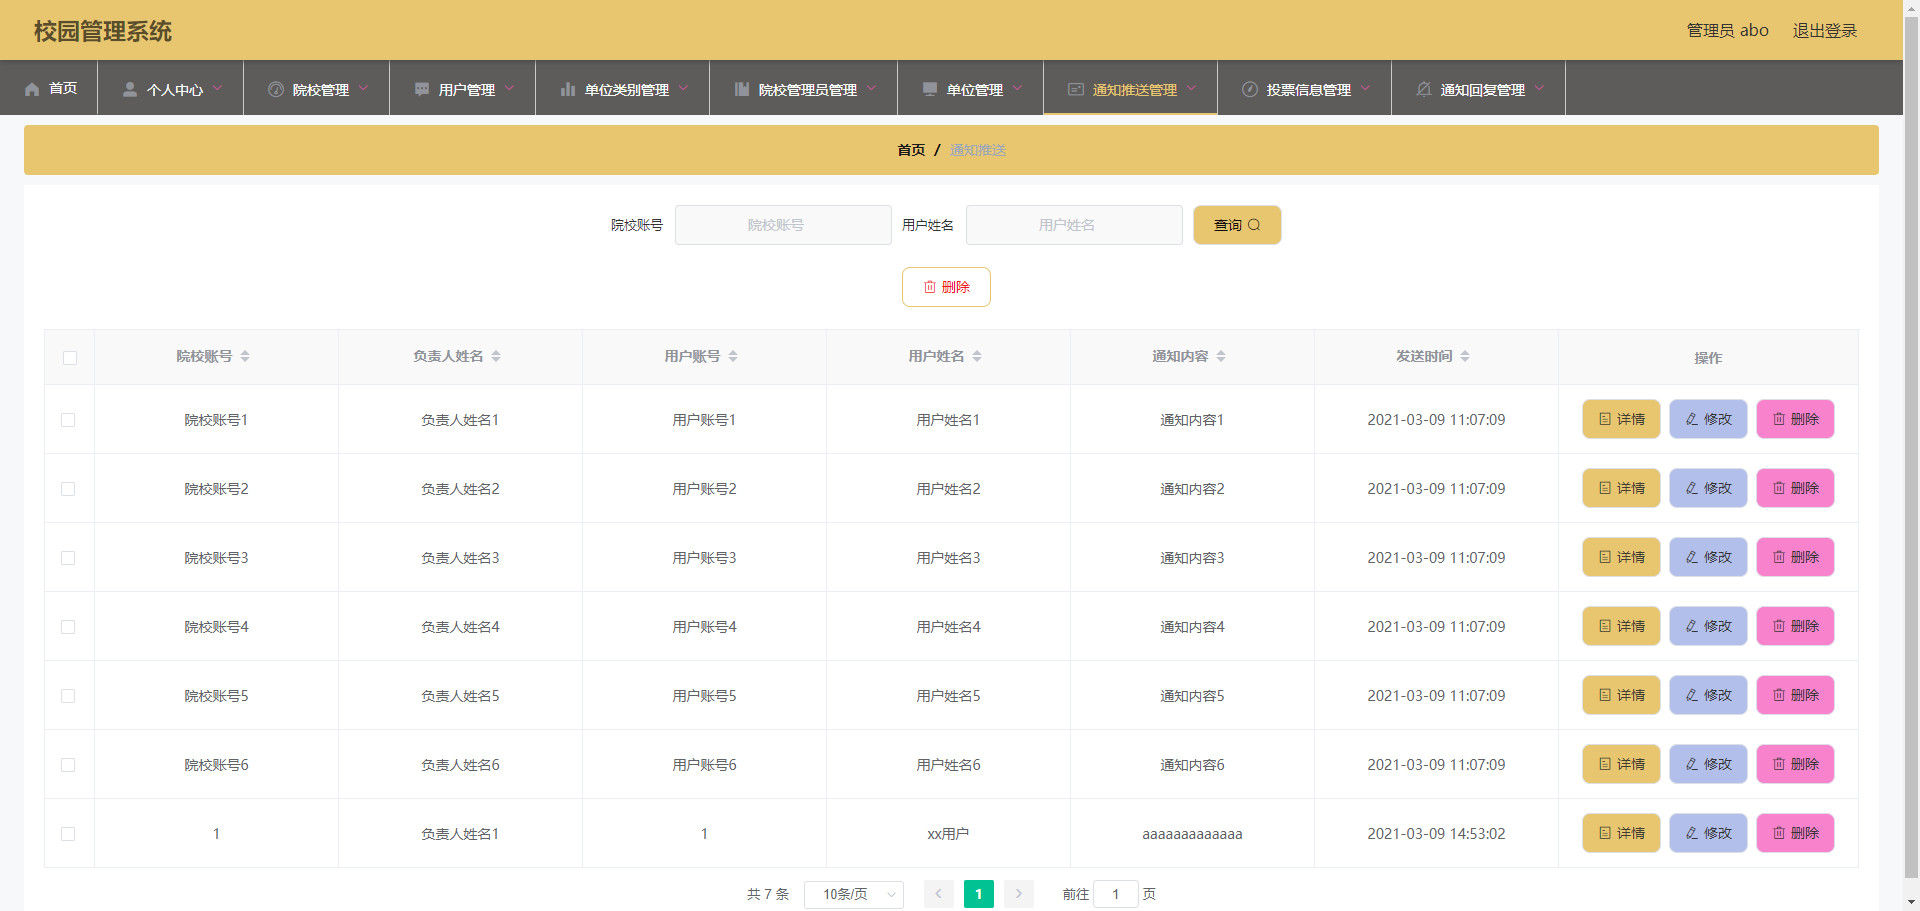Viewport: 1920px width, 911px height.
Task: Click the 用户姓名 search input field
Action: tap(1074, 225)
